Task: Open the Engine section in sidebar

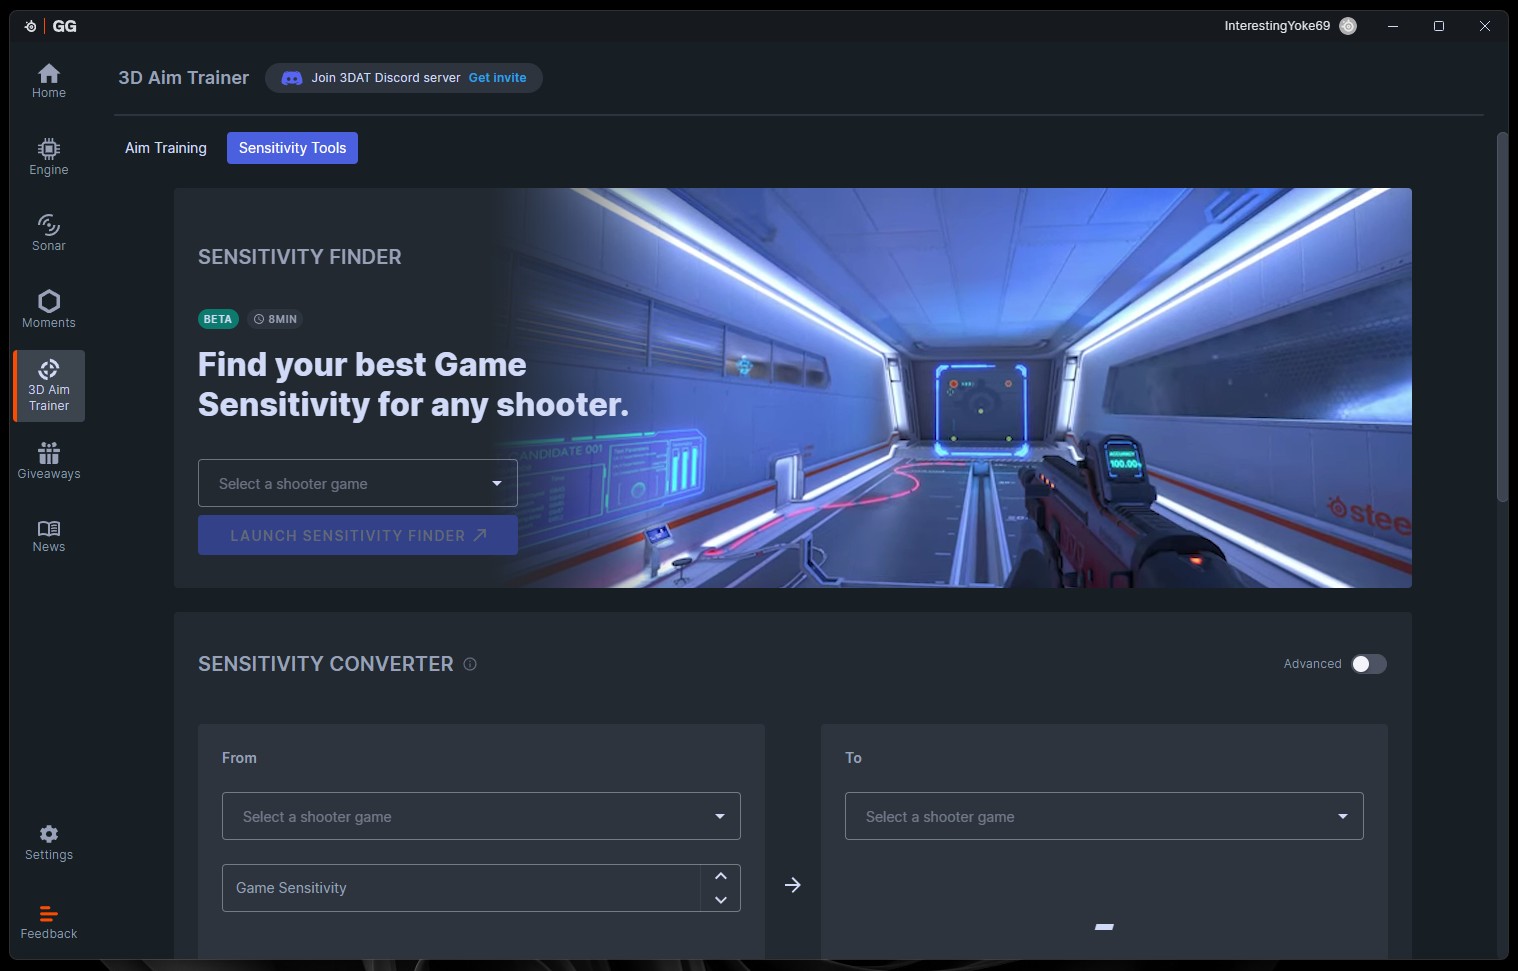Action: (x=48, y=157)
